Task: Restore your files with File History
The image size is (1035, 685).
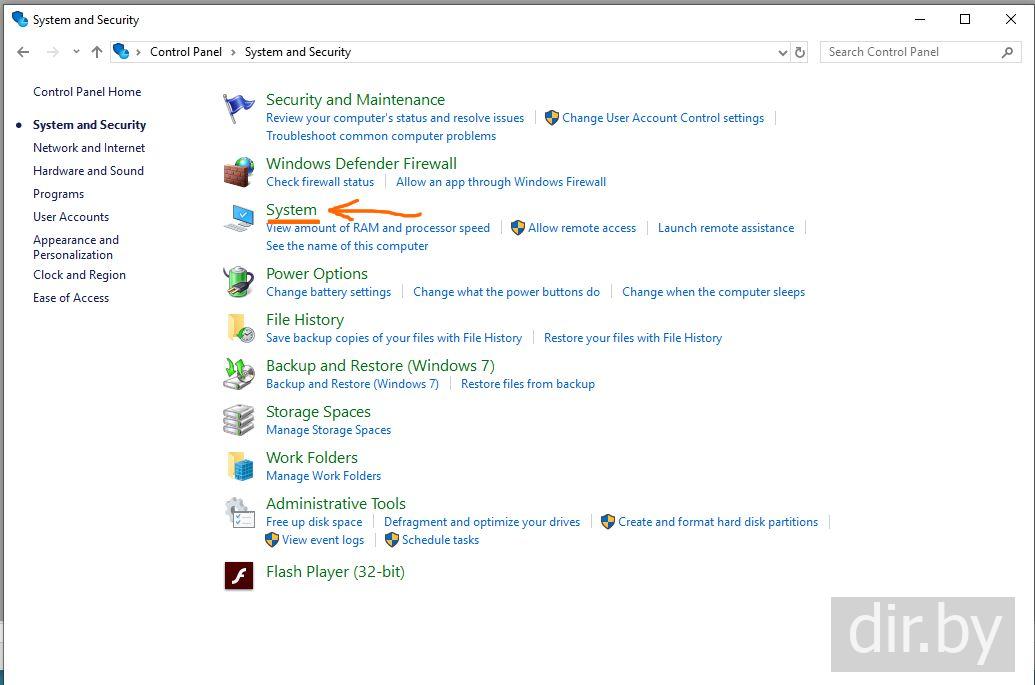Action: pyautogui.click(x=633, y=338)
